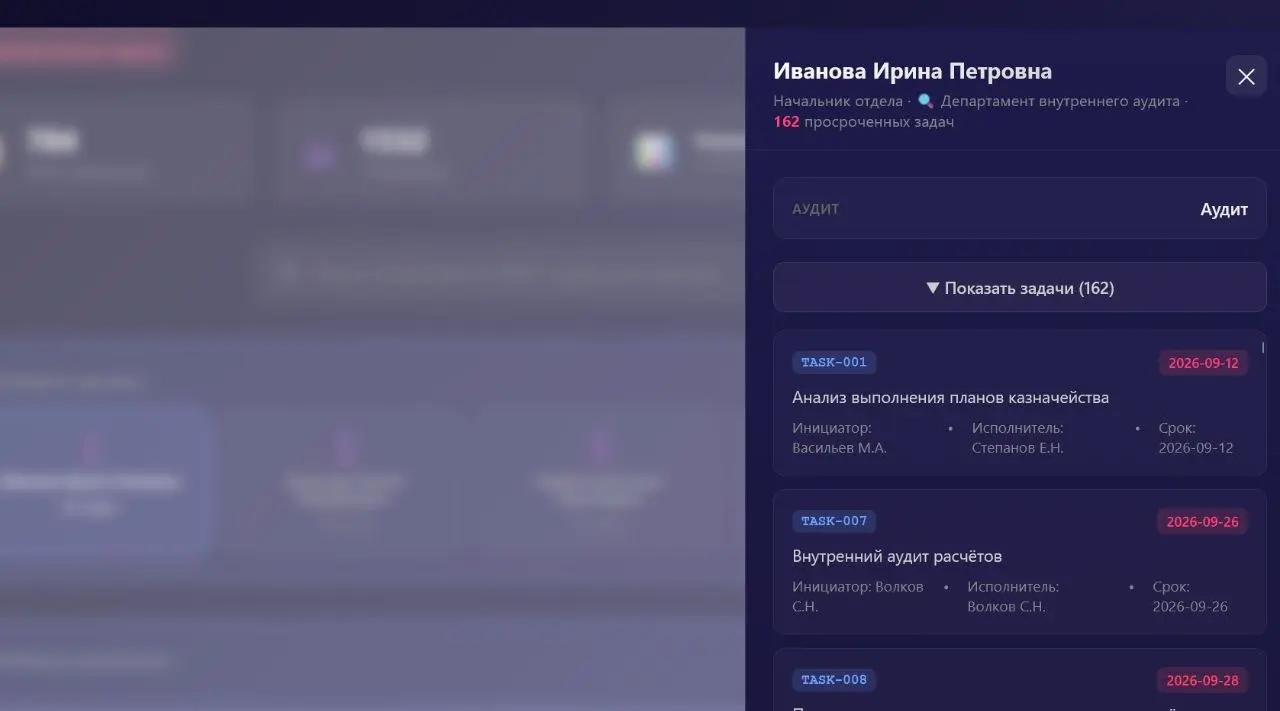This screenshot has width=1280, height=711.
Task: Select the heading Иванова Ирина Петровна
Action: (x=912, y=71)
